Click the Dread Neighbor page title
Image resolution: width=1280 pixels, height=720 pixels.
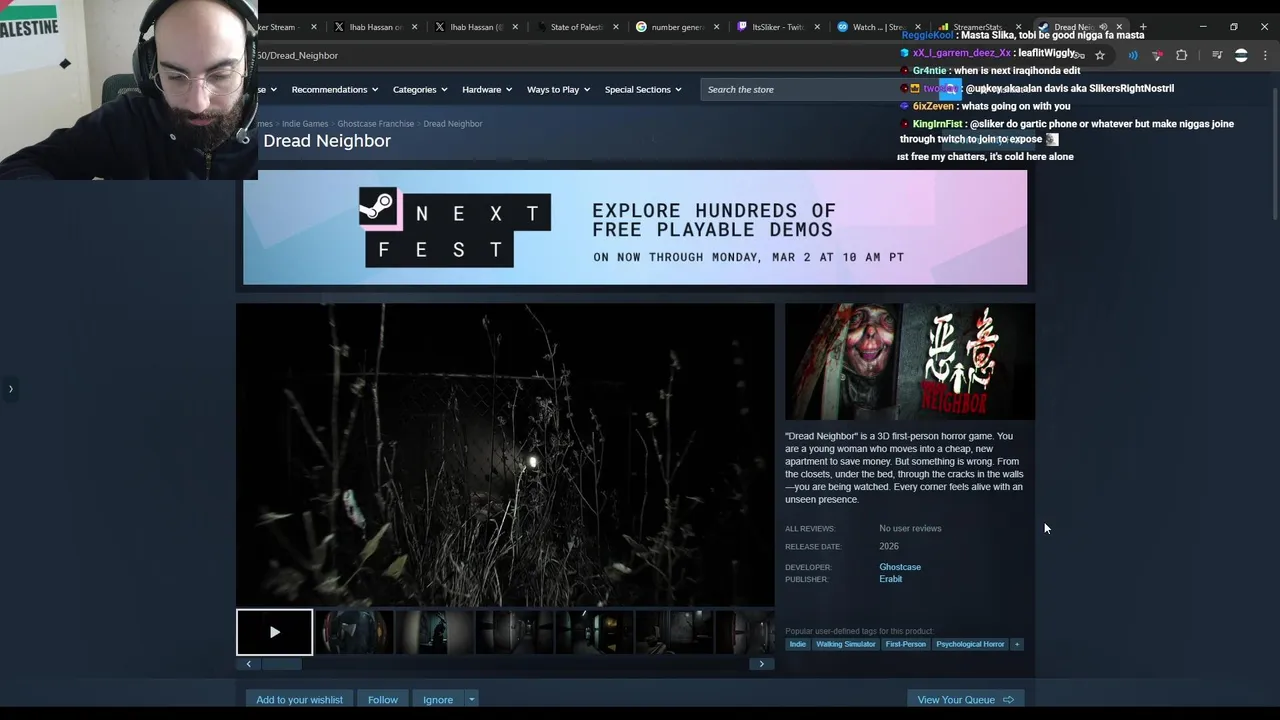pos(327,141)
